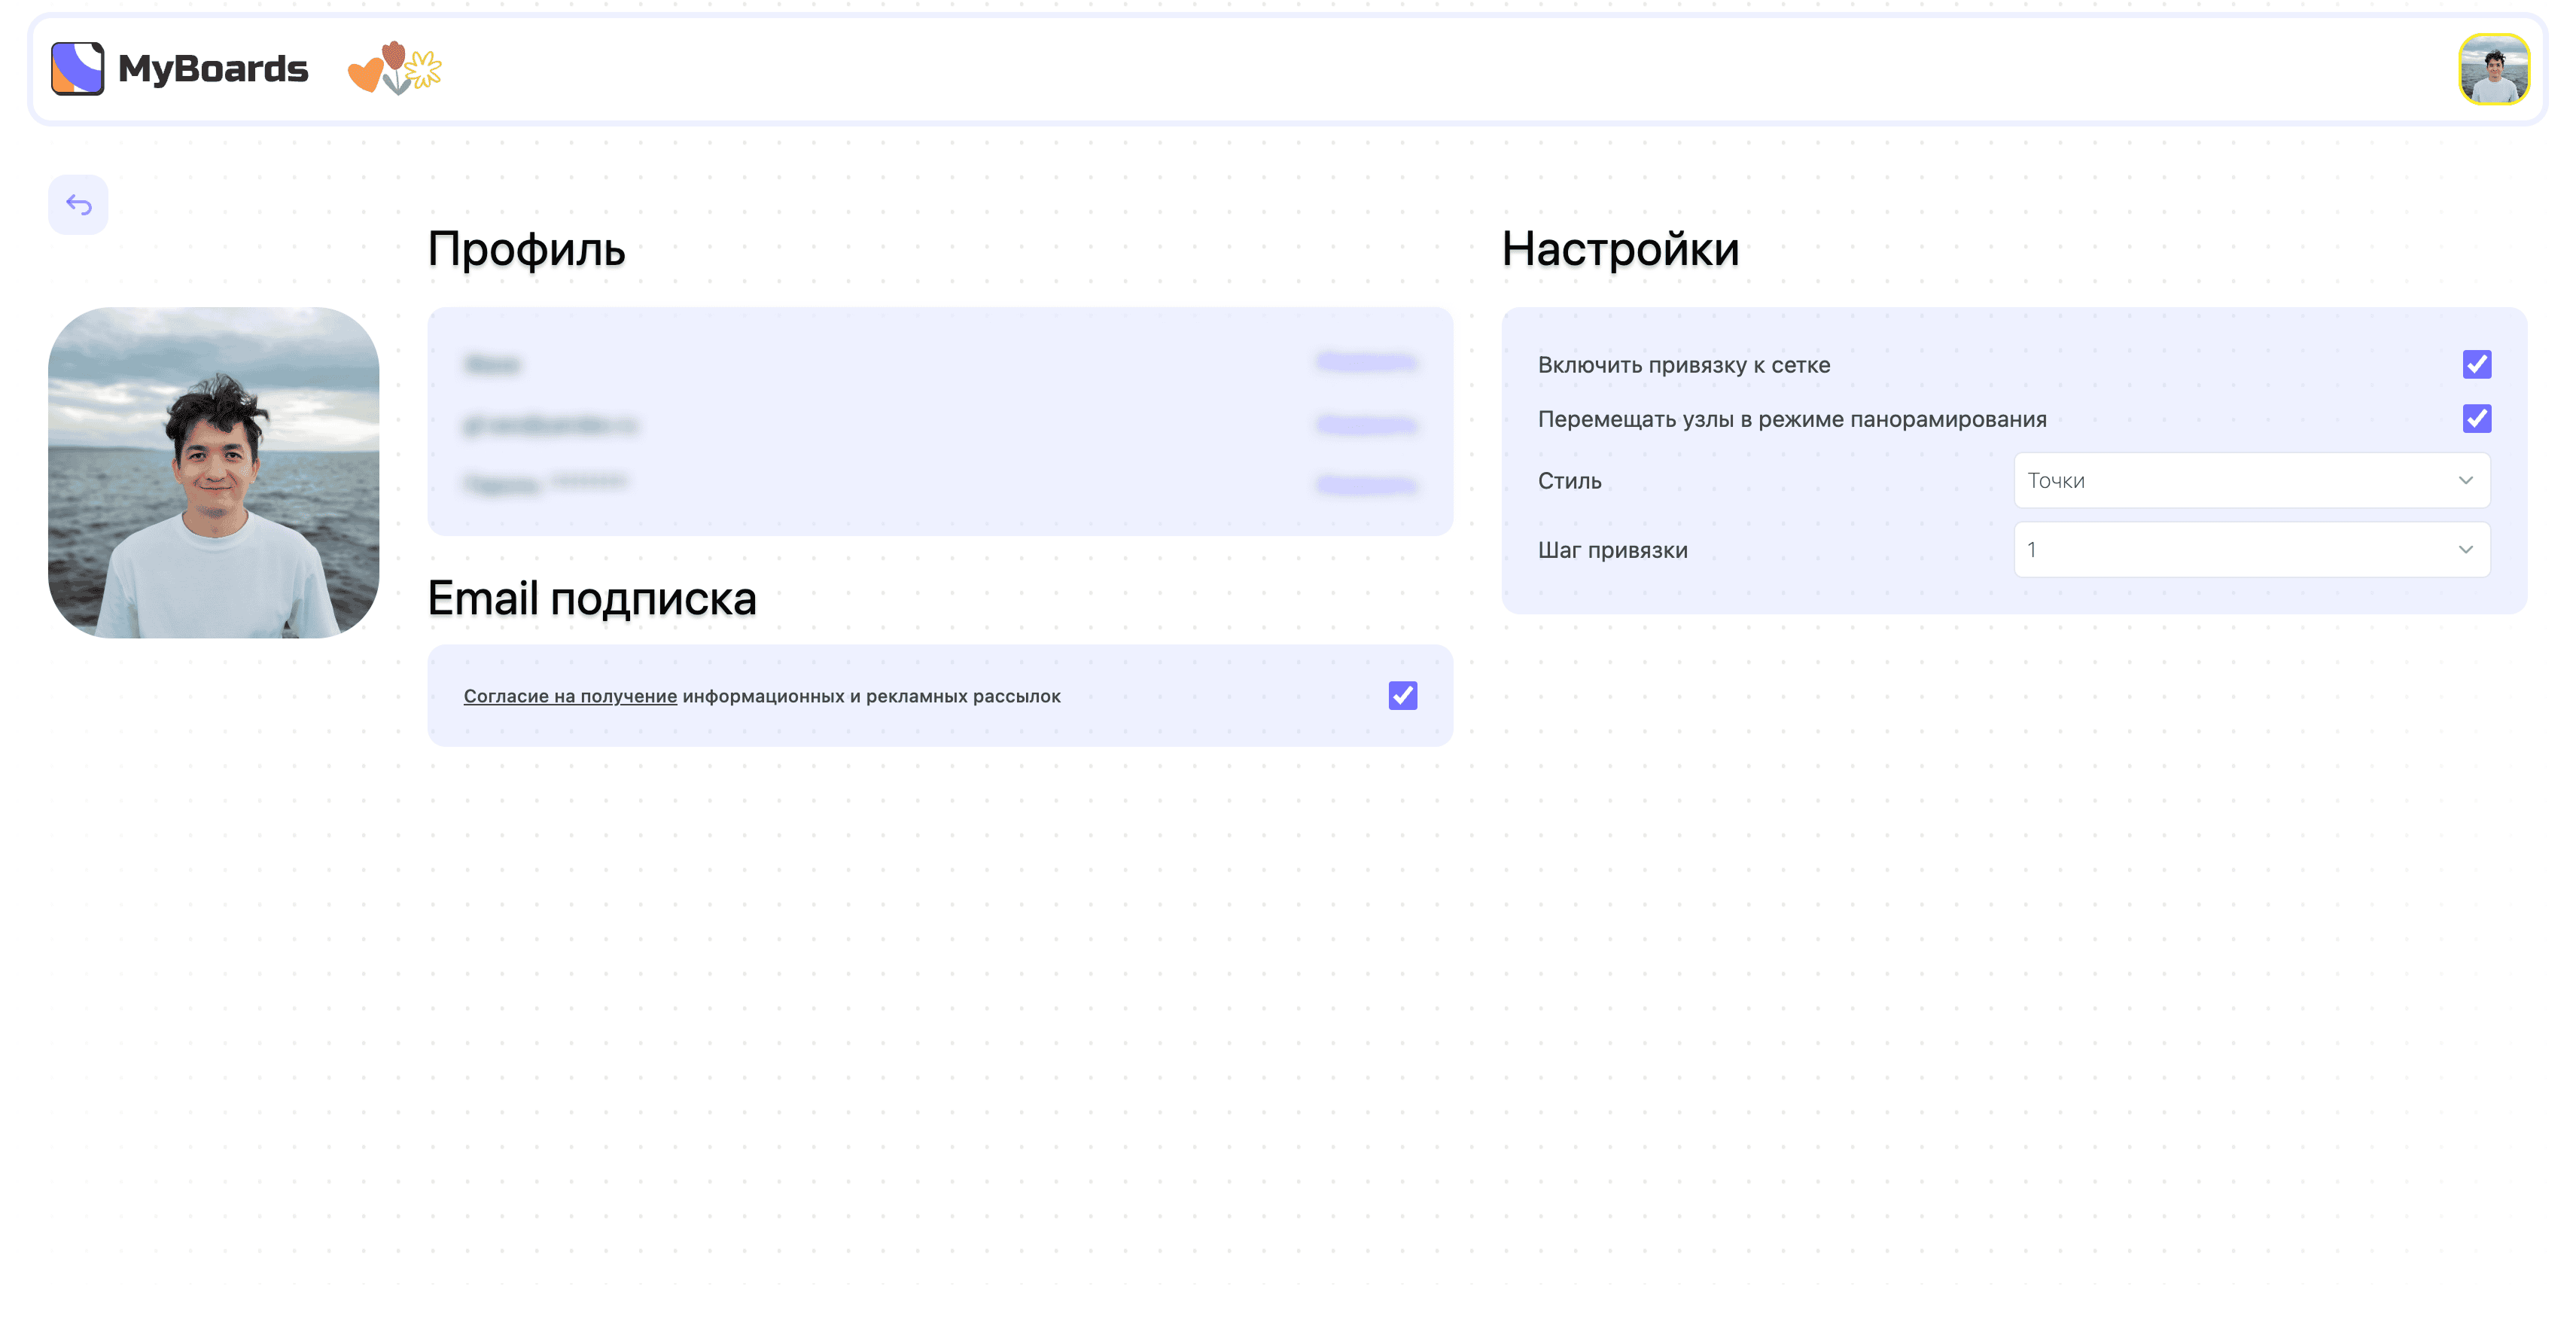The height and width of the screenshot is (1319, 2576).
Task: Click the edit control beside the name row
Action: click(x=1364, y=363)
